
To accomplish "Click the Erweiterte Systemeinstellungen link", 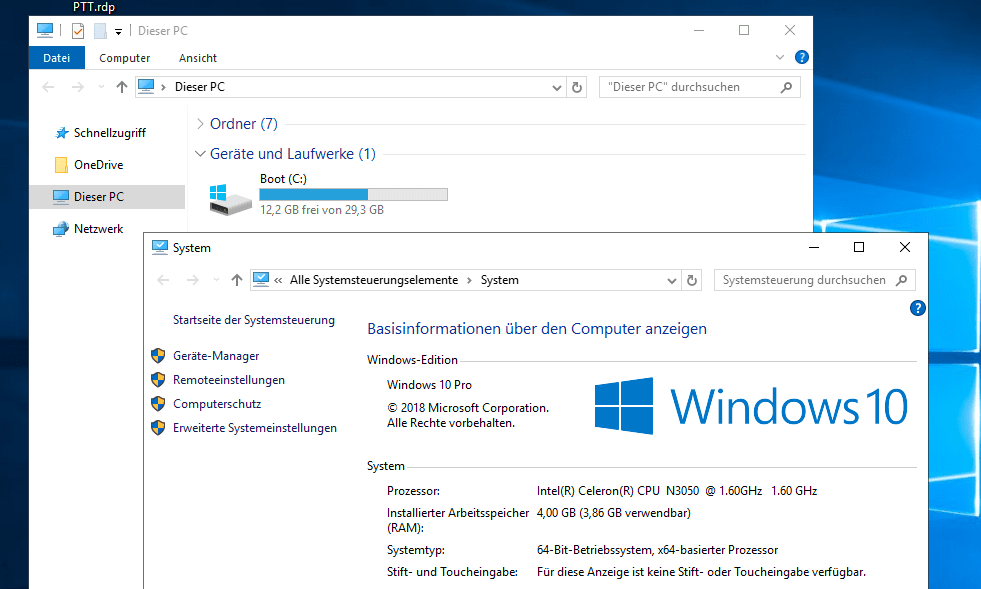I will click(254, 428).
